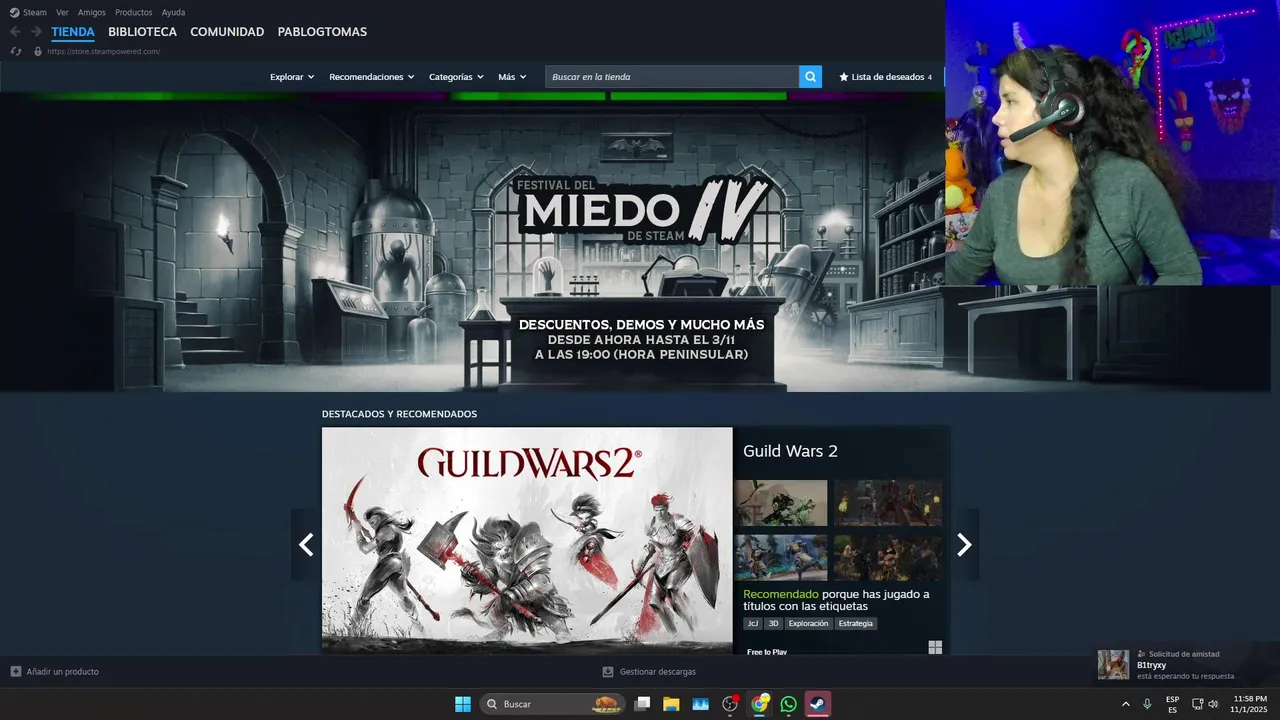This screenshot has width=1280, height=720.
Task: Switch to the COMUNIDAD tab
Action: click(x=227, y=32)
